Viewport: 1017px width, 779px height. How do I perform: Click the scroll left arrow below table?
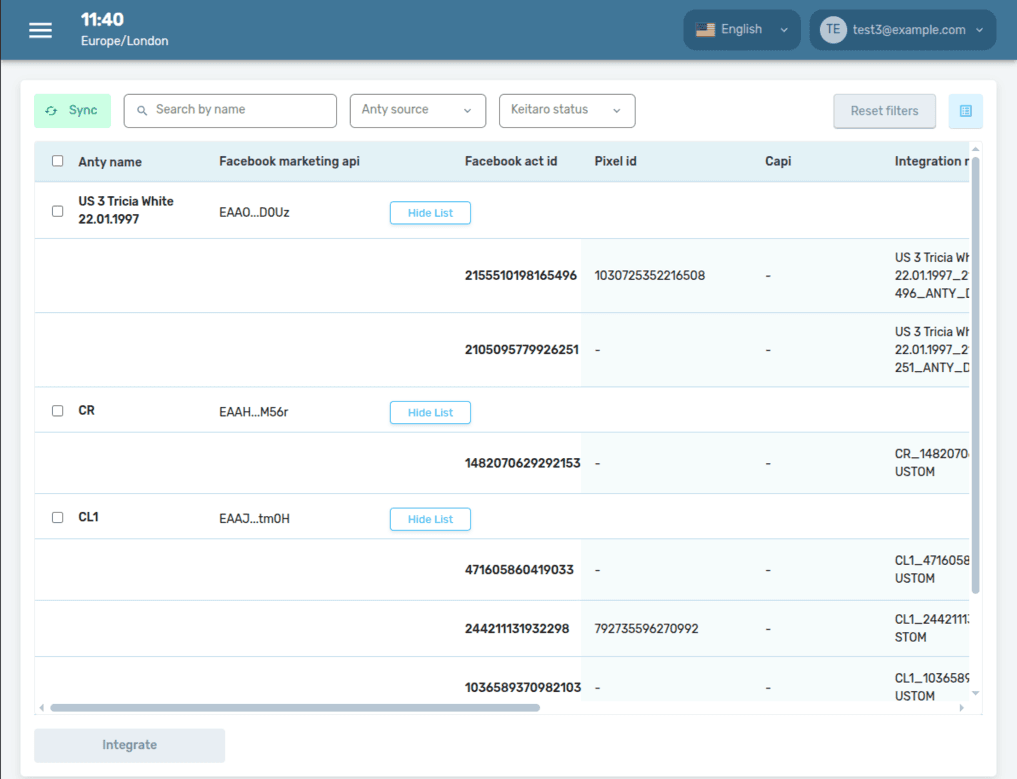pyautogui.click(x=42, y=708)
